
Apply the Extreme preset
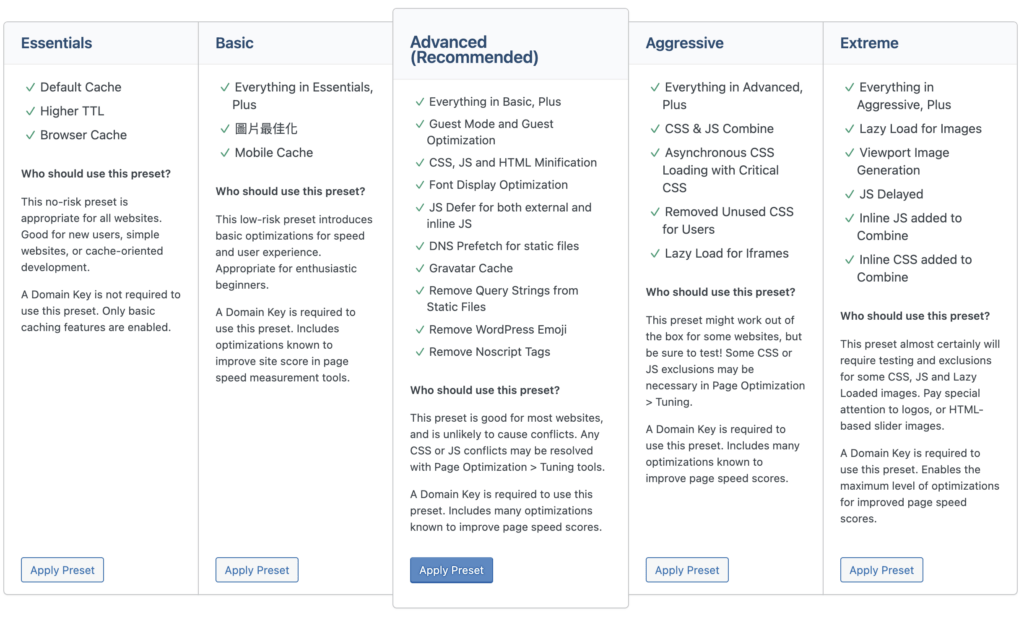tap(881, 570)
